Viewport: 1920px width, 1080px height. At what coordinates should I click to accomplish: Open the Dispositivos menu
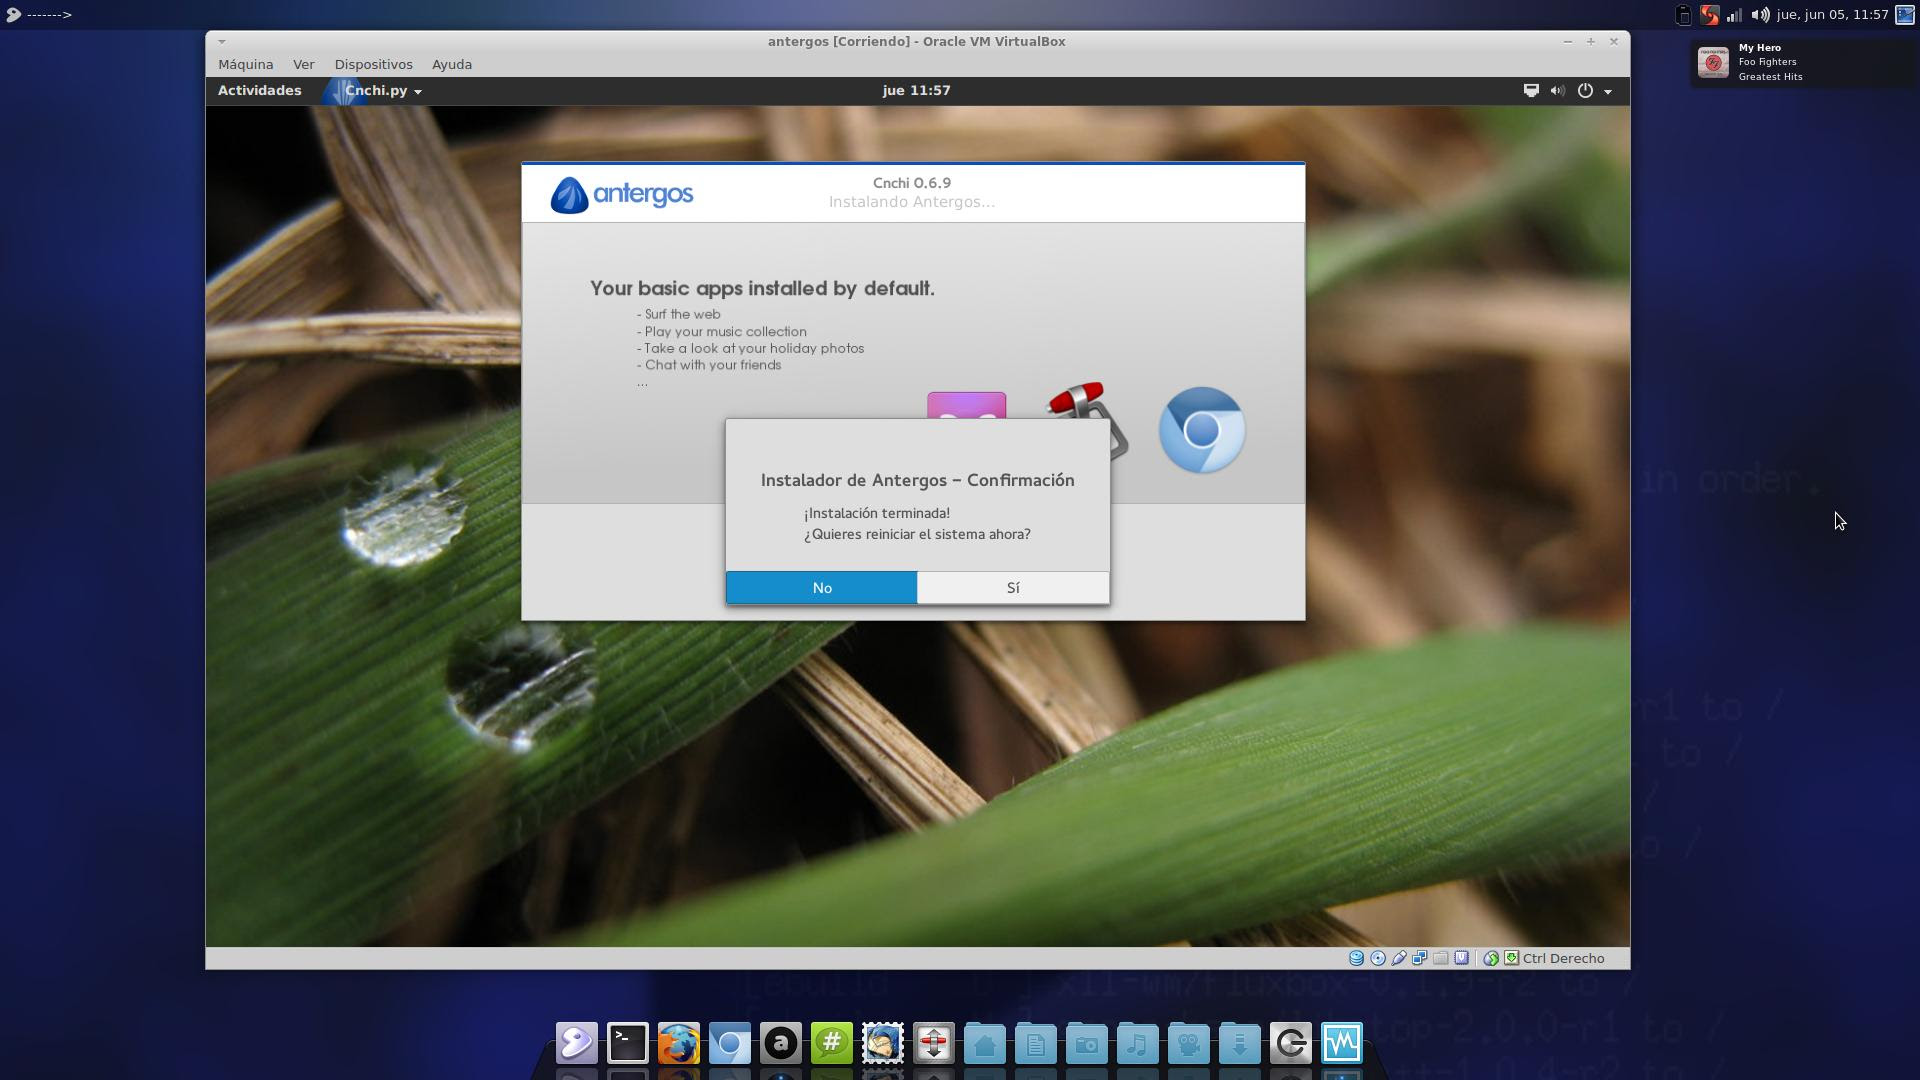coord(373,64)
